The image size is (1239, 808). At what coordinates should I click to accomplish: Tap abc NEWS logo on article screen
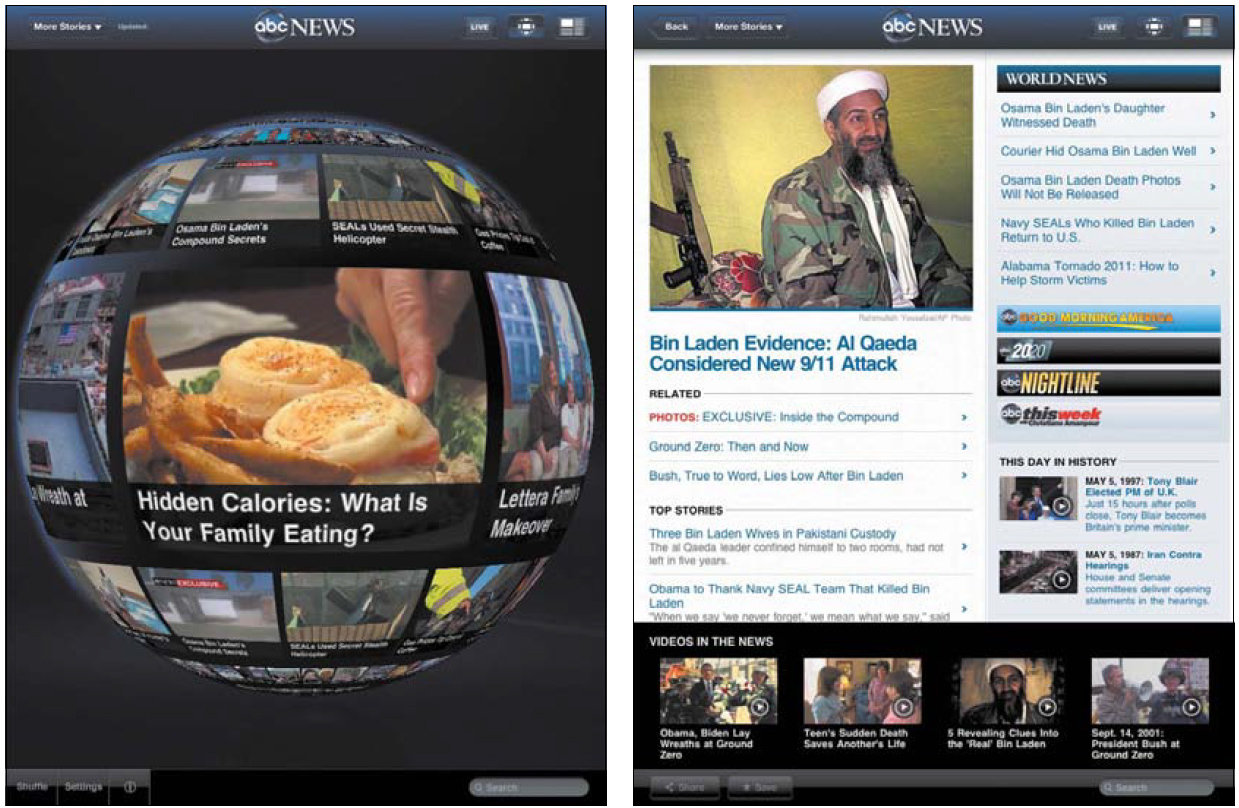pyautogui.click(x=932, y=27)
